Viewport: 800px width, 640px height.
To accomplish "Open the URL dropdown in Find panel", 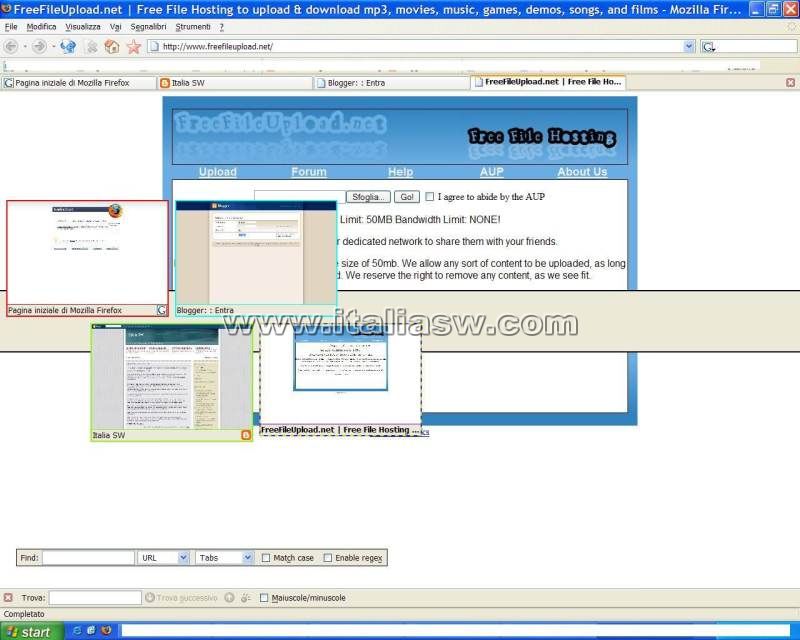I will pos(182,558).
